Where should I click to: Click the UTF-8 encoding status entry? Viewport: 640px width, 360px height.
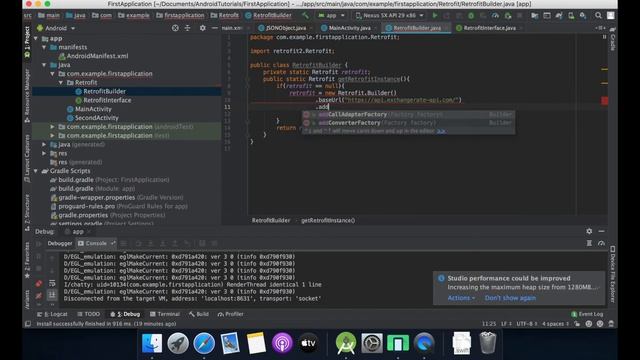point(527,324)
